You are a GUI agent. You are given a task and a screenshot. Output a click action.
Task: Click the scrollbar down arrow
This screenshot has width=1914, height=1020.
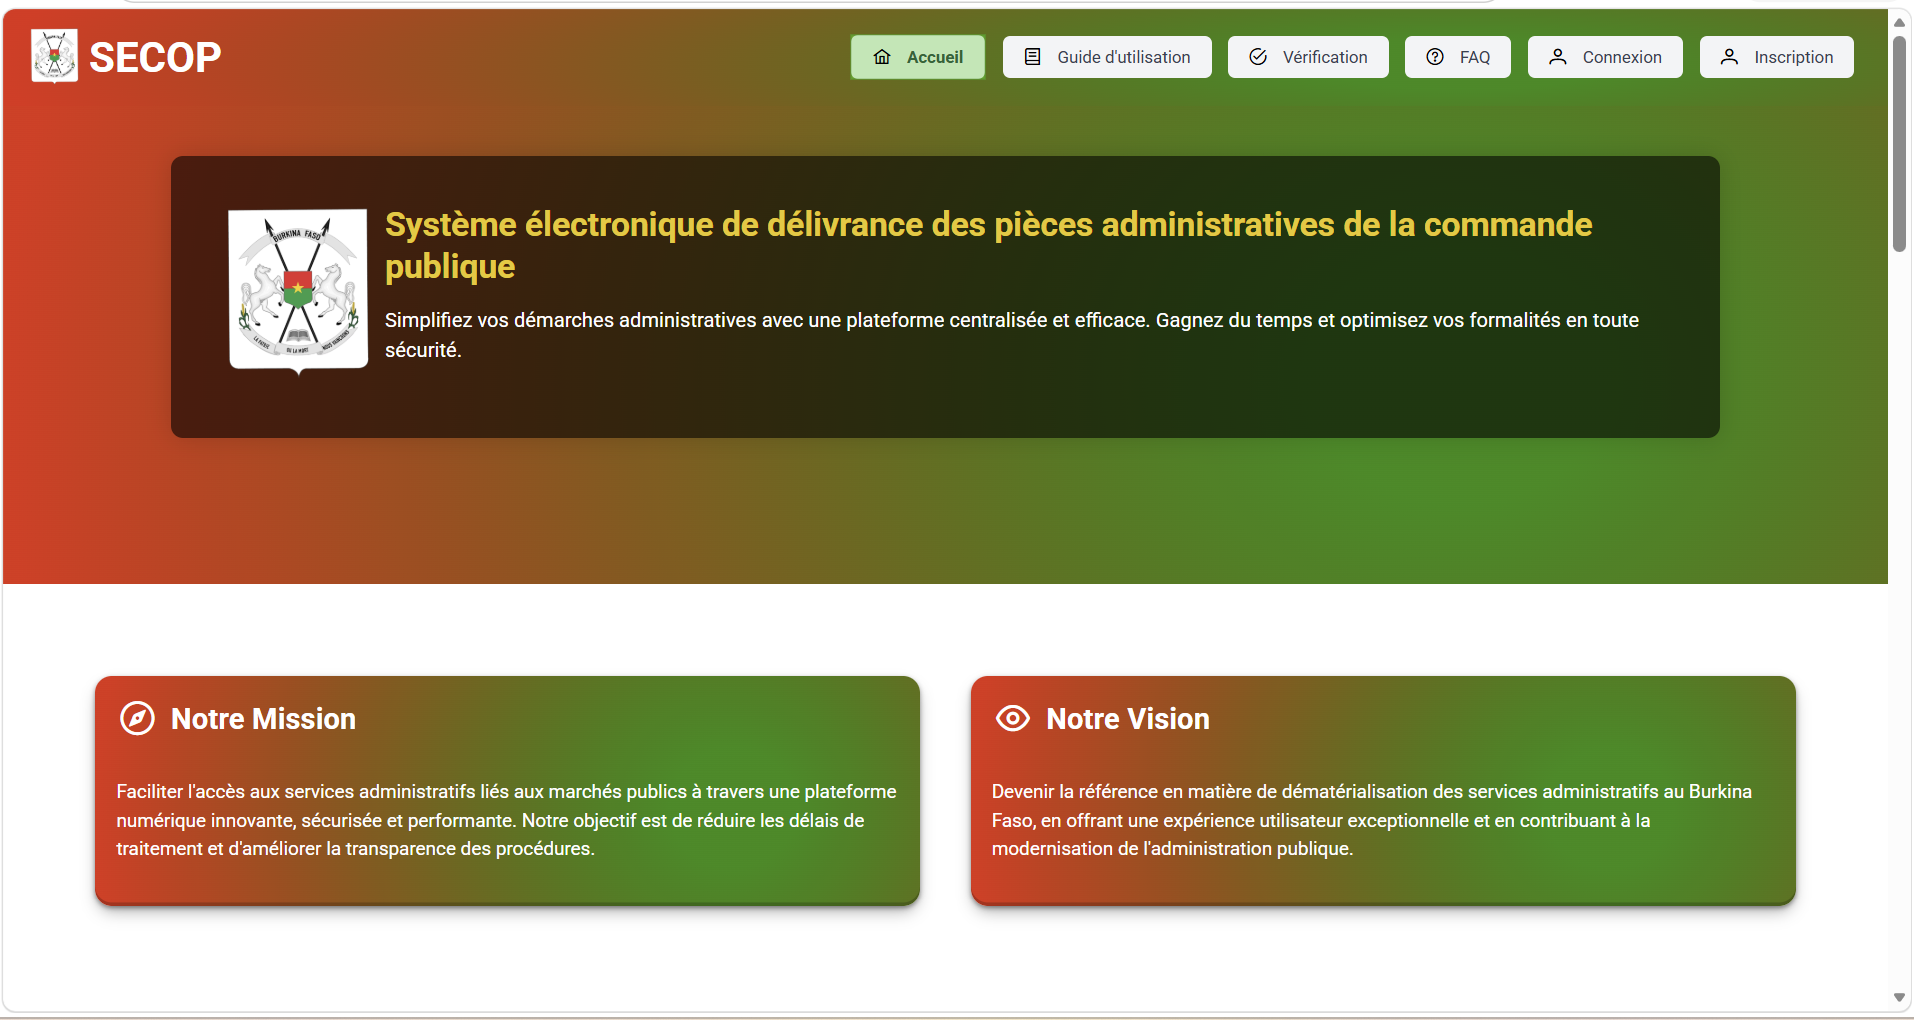click(1899, 997)
